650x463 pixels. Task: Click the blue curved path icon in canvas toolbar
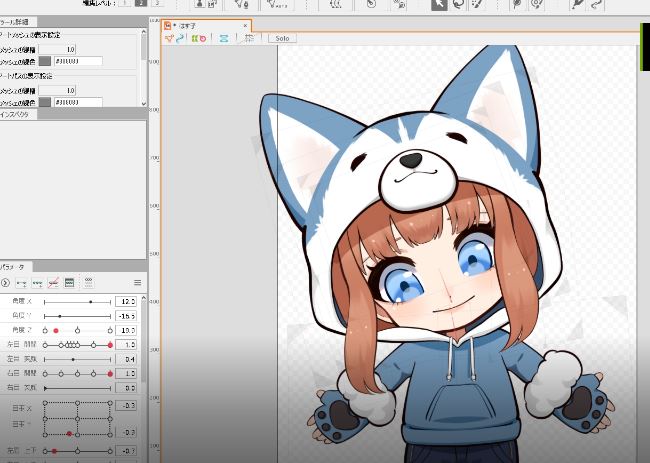[x=179, y=39]
